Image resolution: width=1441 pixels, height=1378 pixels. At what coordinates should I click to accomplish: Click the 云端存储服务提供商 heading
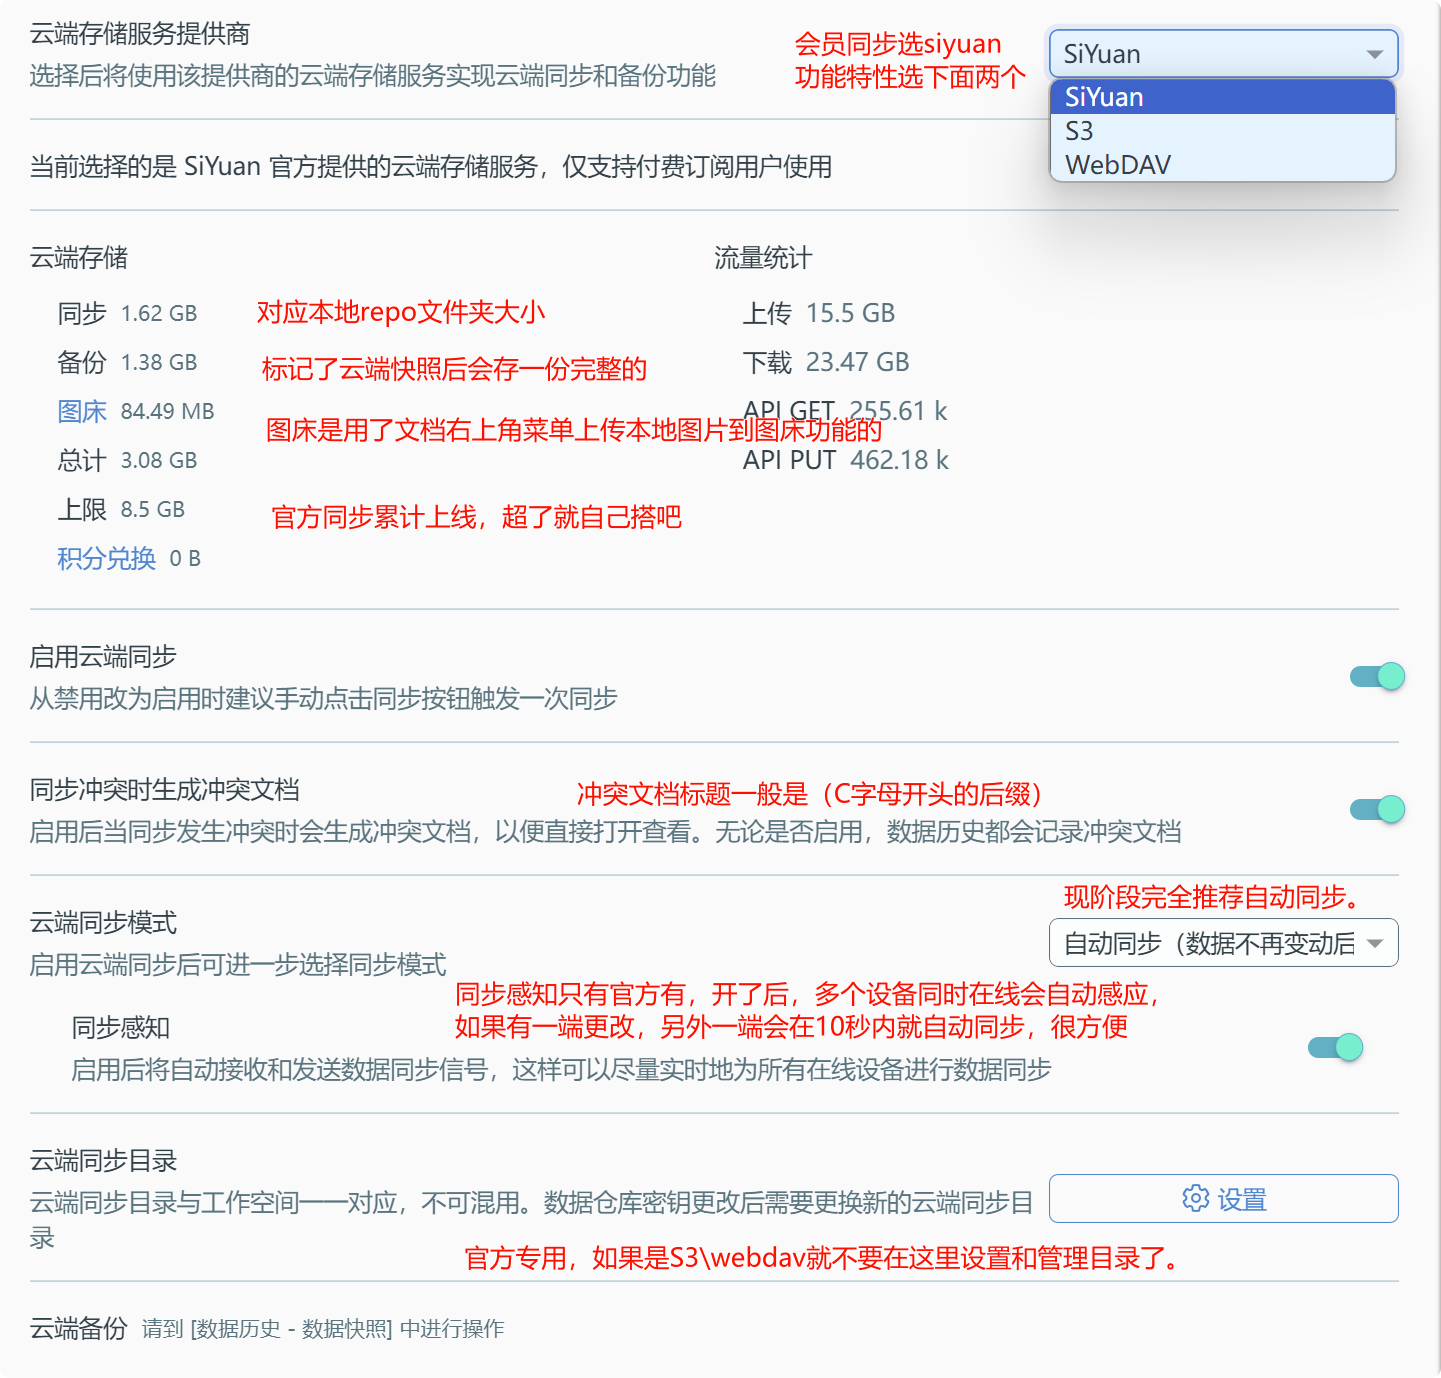140,34
